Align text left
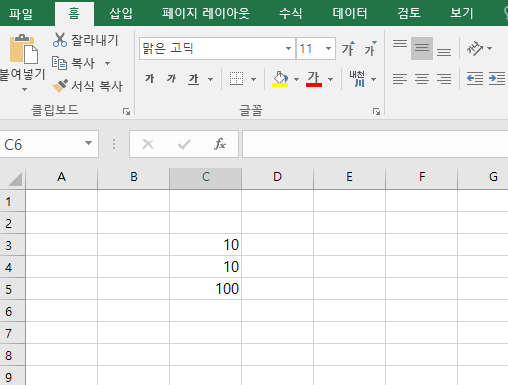508x385 pixels. pos(400,79)
